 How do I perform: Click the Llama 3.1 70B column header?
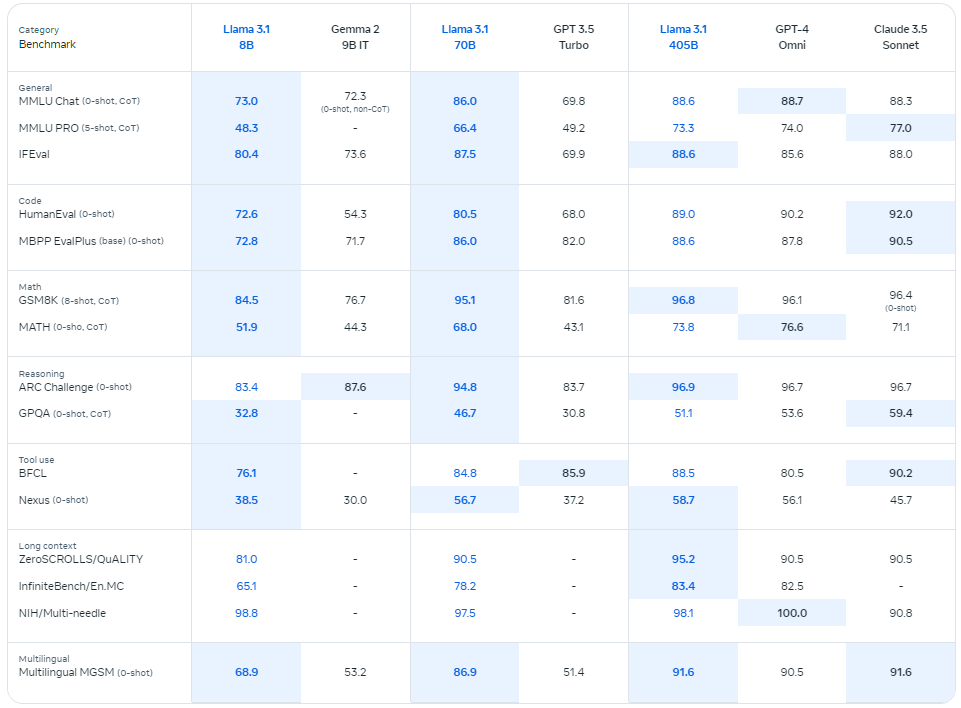[465, 37]
